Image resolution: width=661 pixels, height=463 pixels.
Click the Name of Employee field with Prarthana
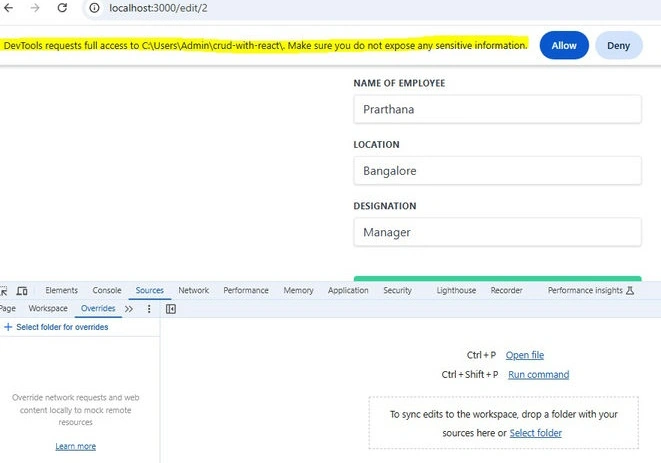coord(497,109)
